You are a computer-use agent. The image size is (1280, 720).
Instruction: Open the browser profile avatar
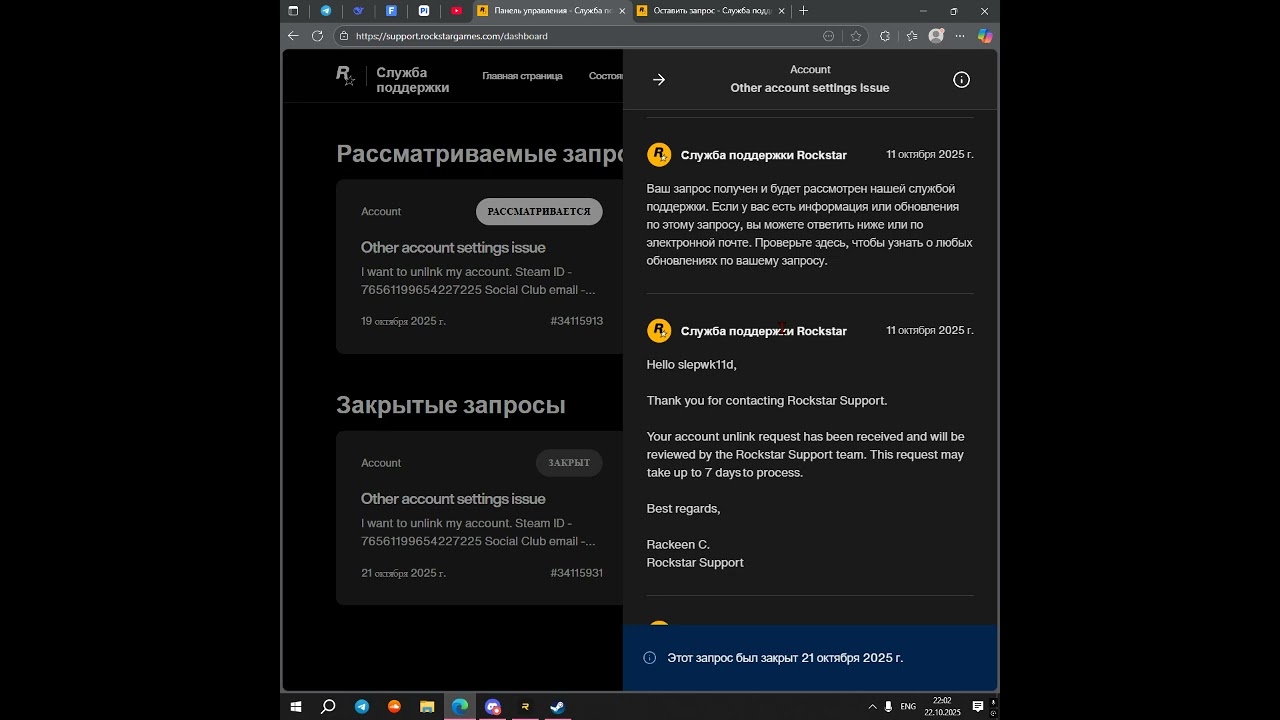click(x=936, y=36)
